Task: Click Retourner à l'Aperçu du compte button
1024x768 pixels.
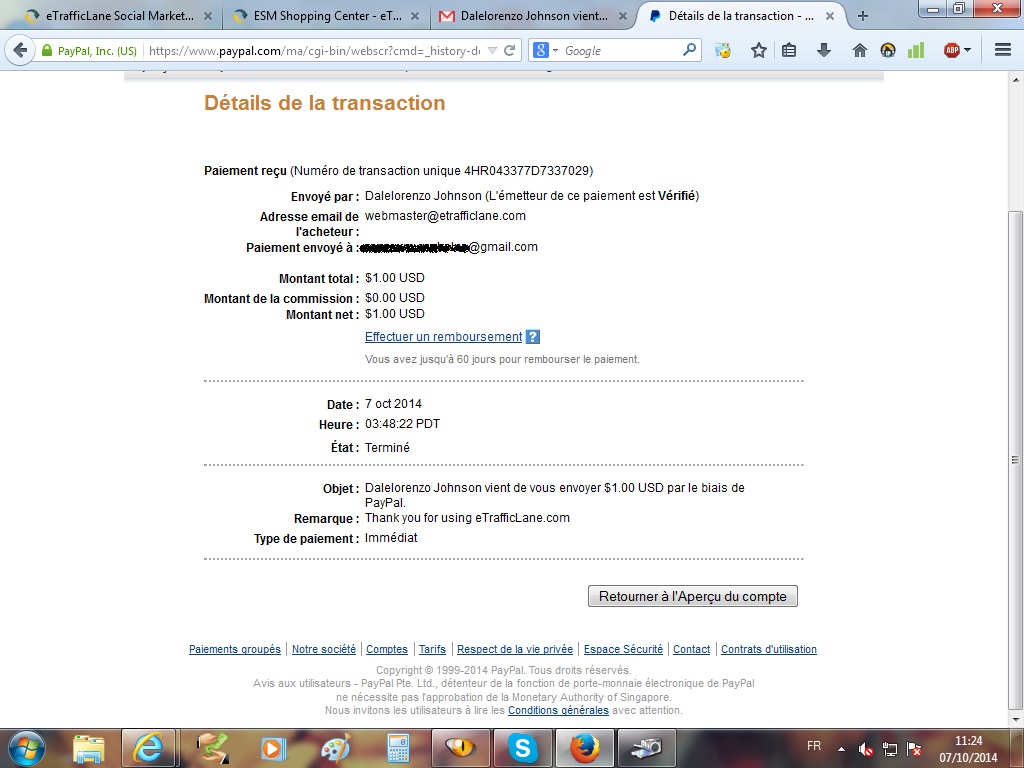Action: pyautogui.click(x=693, y=596)
